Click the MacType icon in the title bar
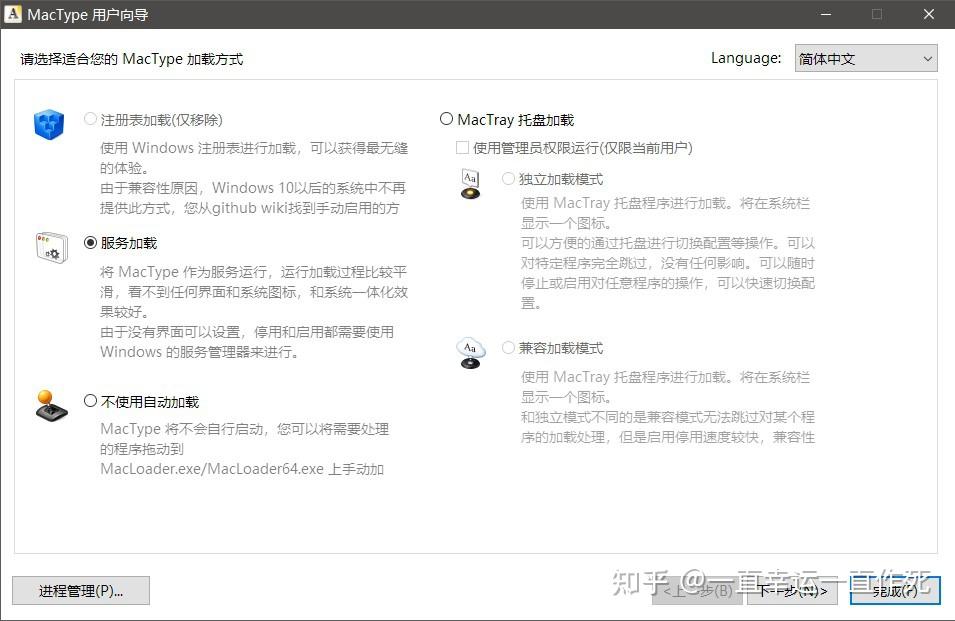 pyautogui.click(x=13, y=14)
